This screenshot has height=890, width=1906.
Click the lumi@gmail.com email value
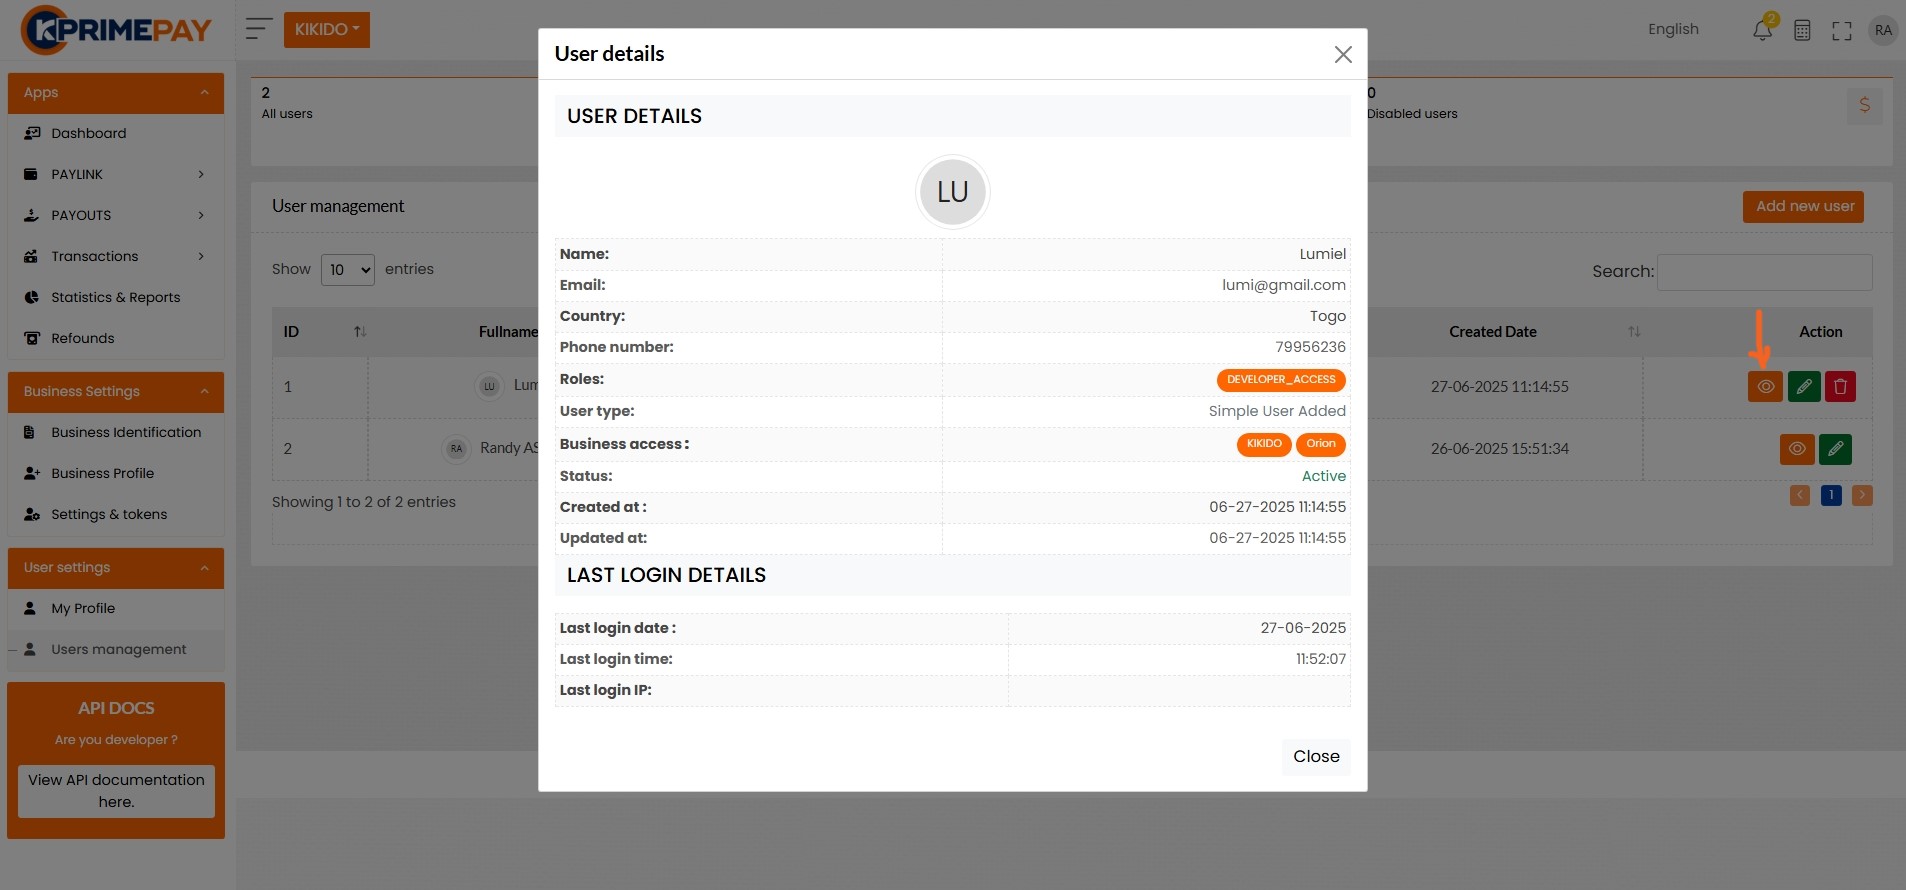tap(1284, 285)
